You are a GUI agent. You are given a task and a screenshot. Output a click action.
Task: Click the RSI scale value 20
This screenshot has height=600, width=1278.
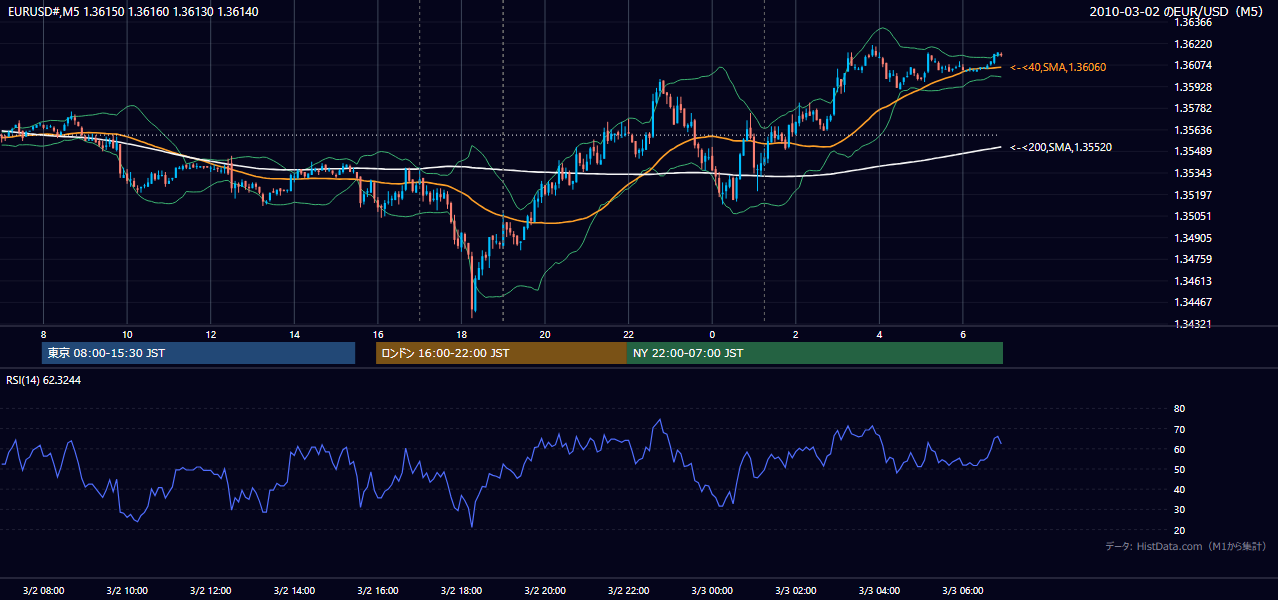[1179, 530]
